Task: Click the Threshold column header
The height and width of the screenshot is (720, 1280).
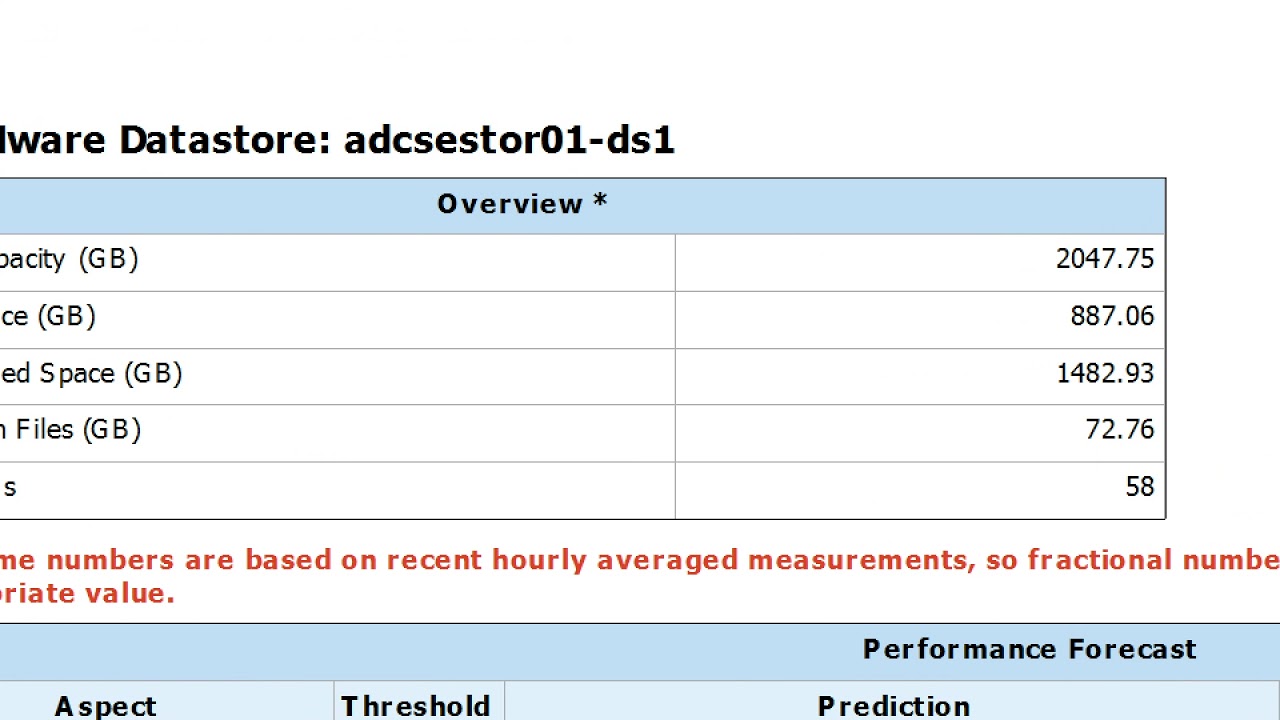Action: 415,706
